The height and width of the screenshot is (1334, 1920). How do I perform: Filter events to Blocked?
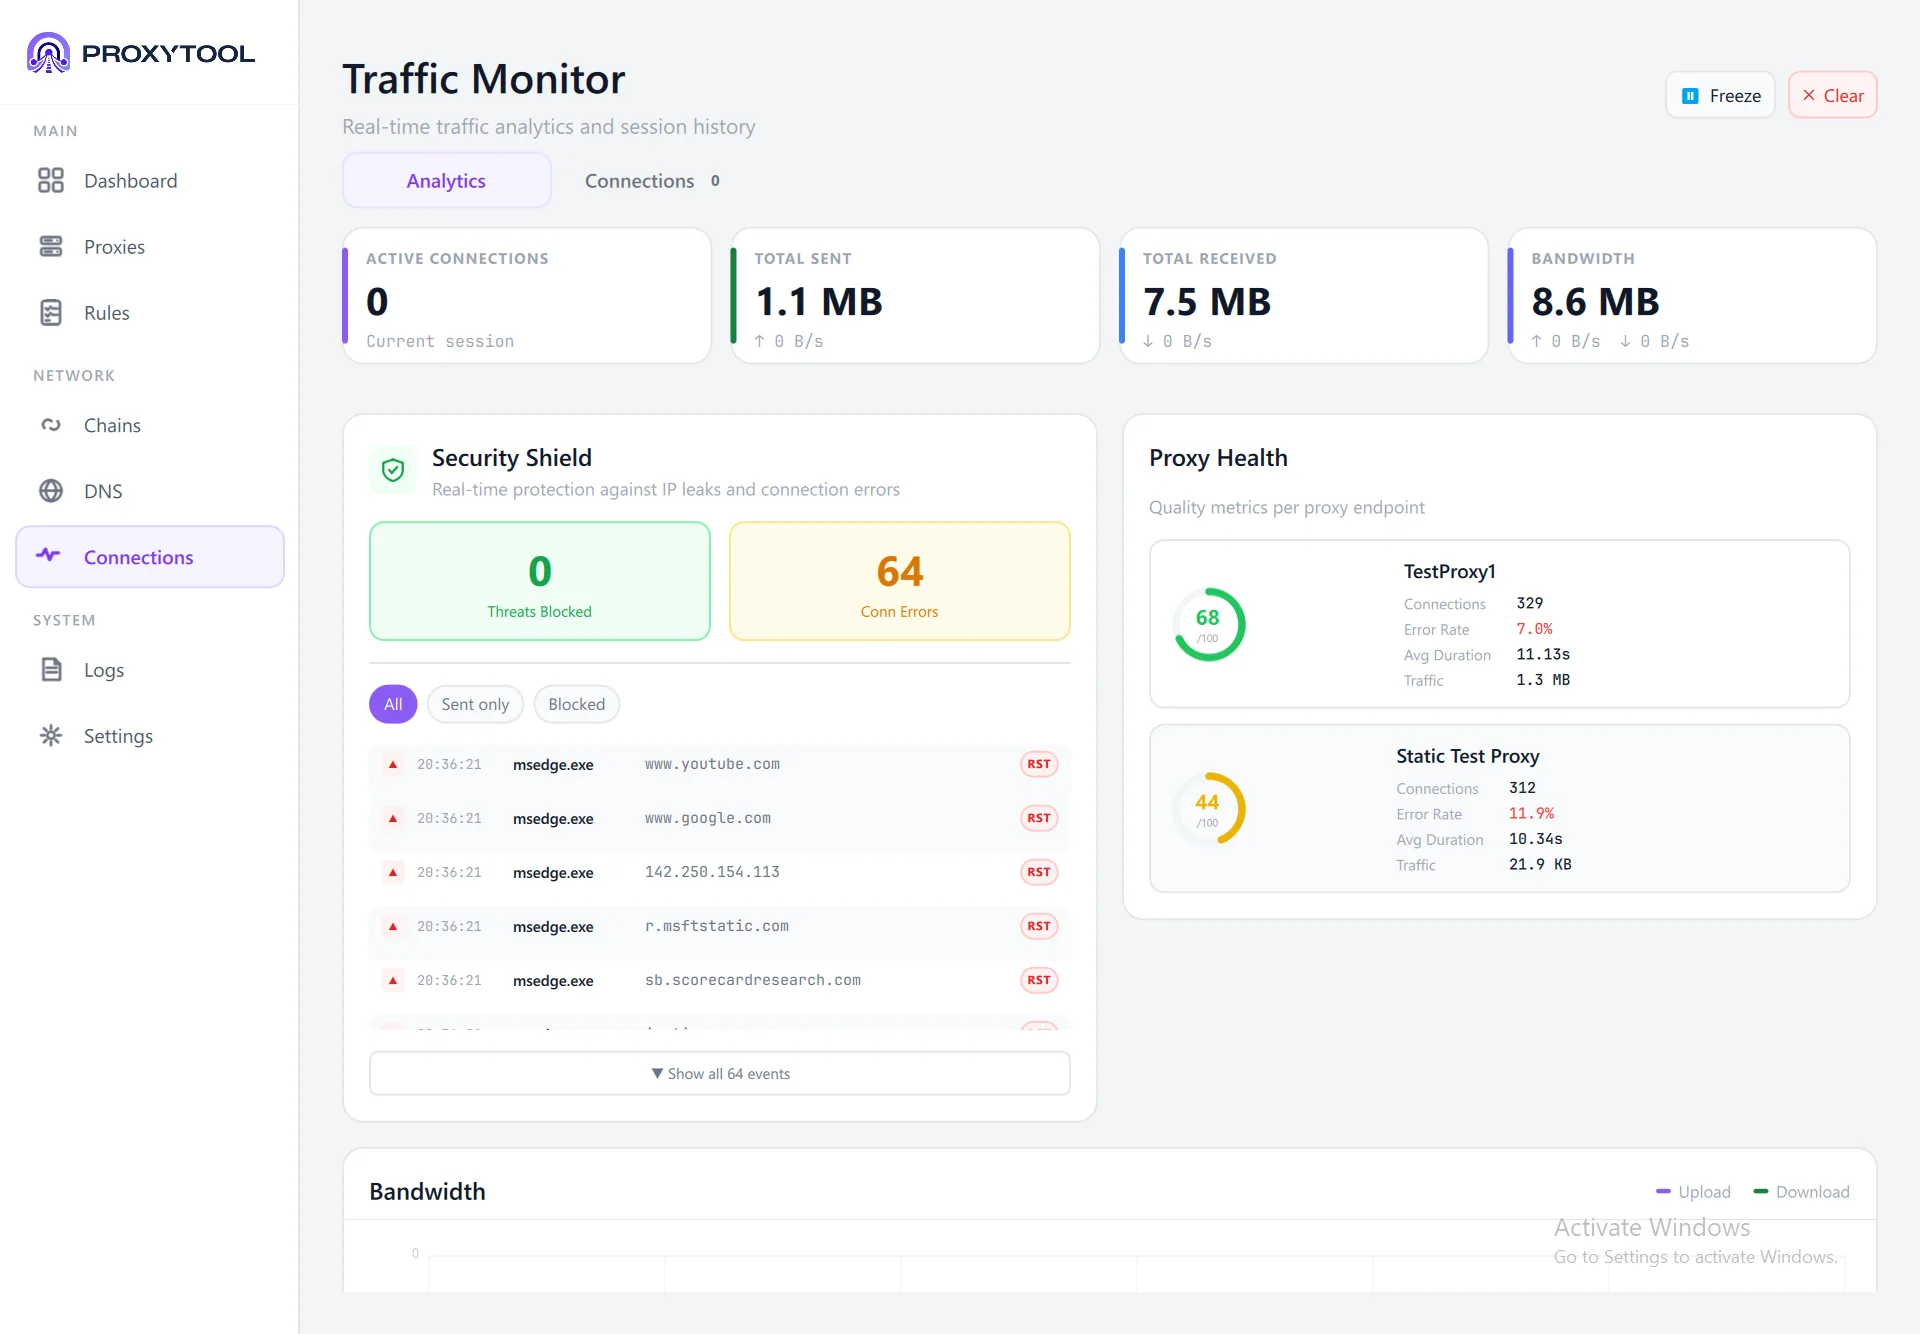tap(576, 704)
